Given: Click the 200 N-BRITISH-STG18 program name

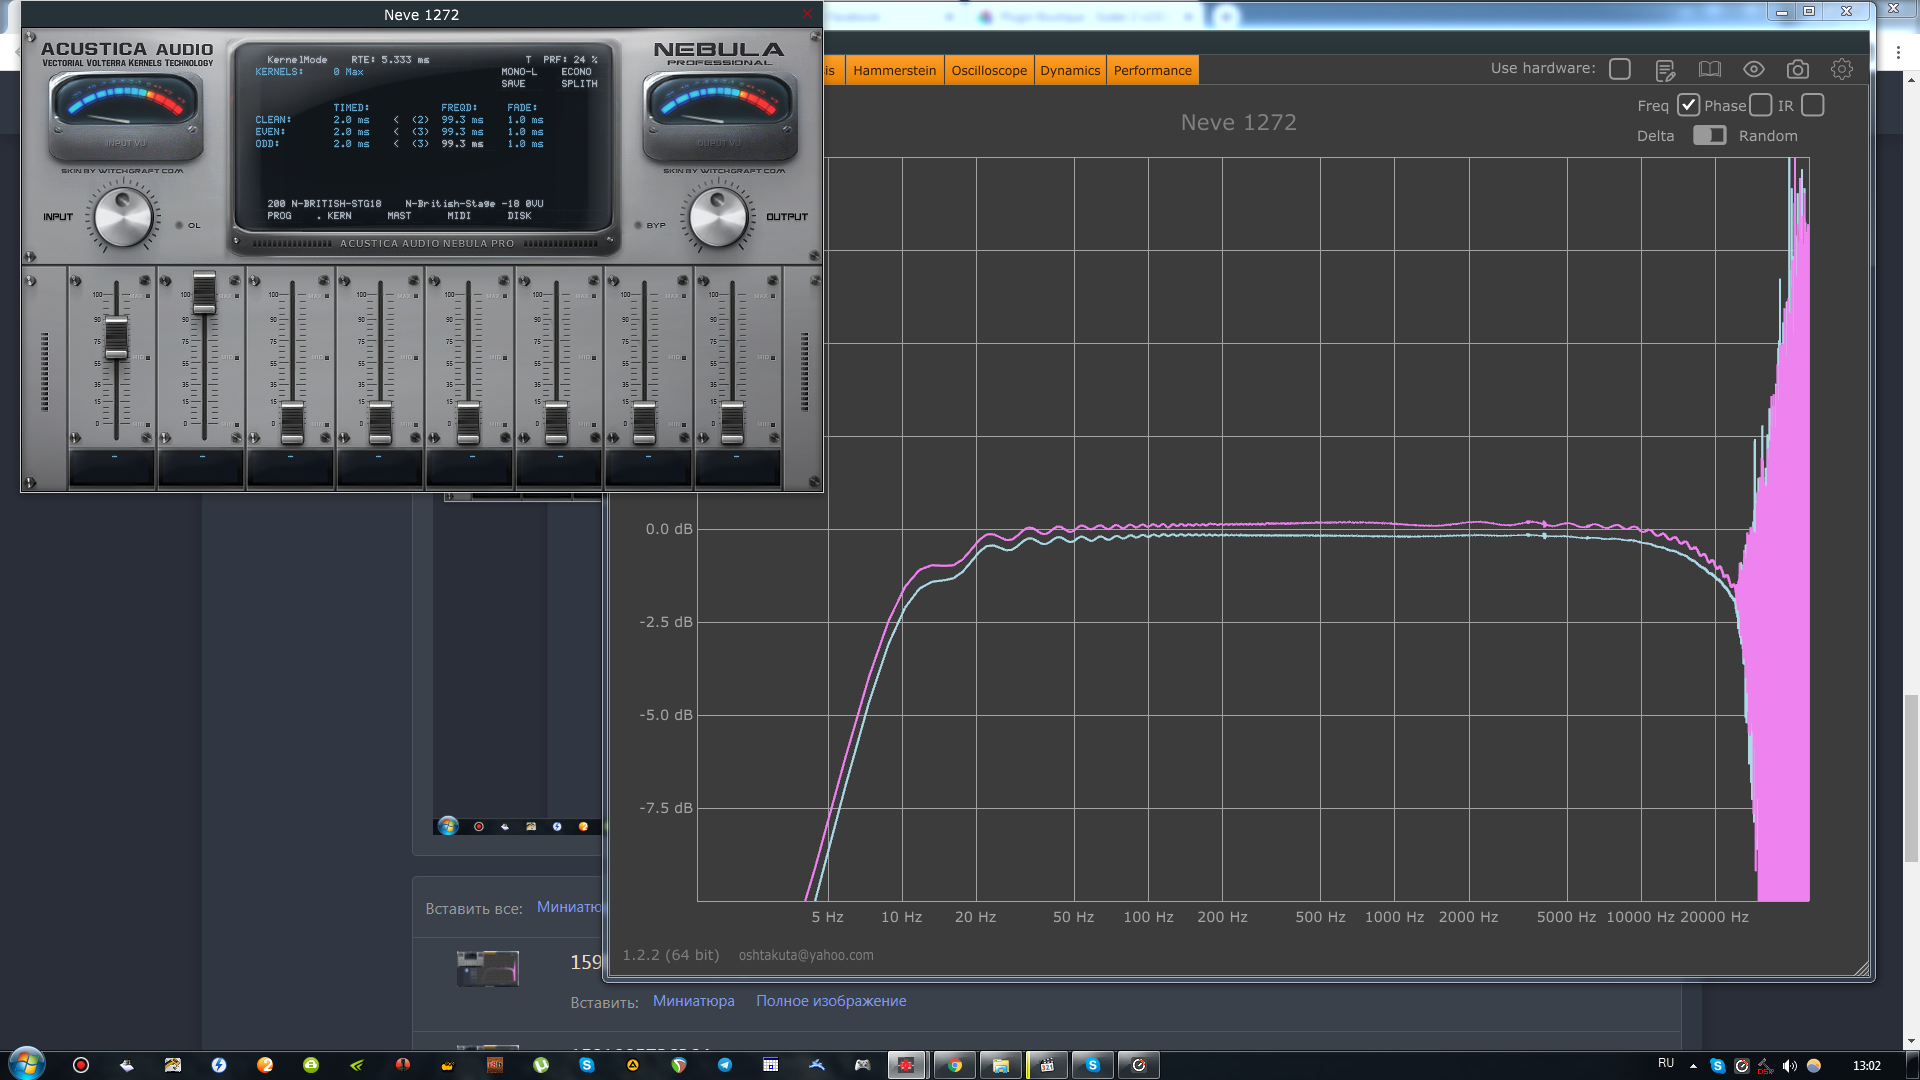Looking at the screenshot, I should tap(324, 204).
